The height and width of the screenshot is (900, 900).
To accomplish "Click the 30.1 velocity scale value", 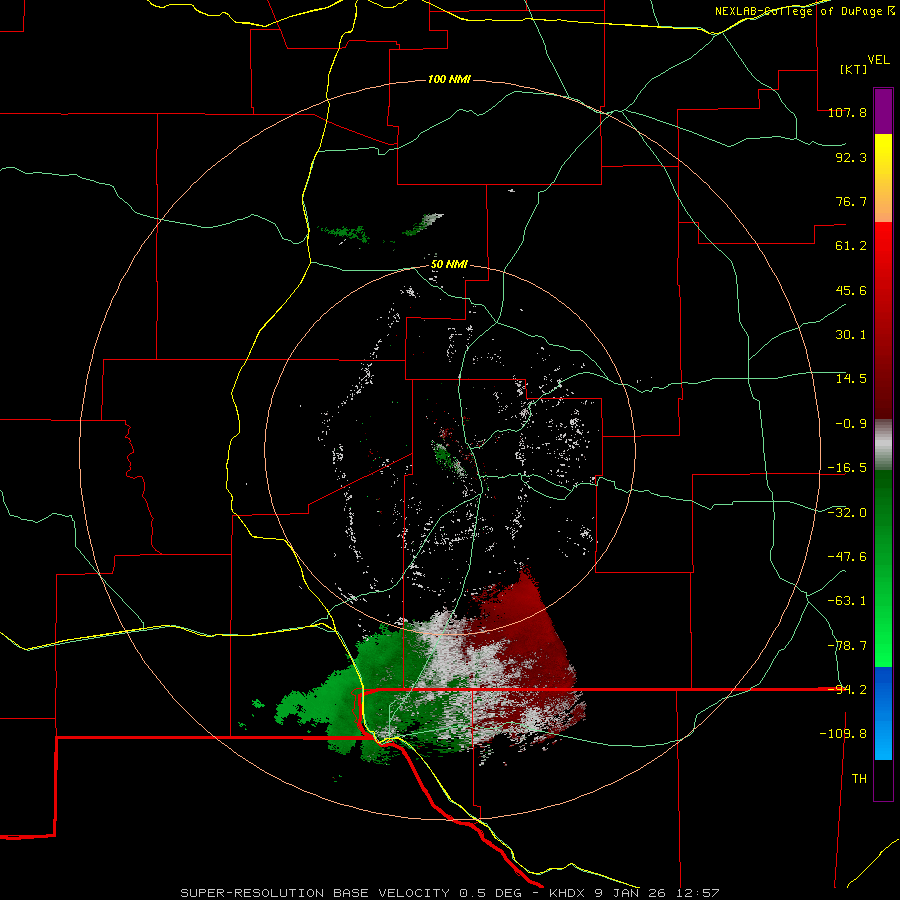I will (x=851, y=335).
